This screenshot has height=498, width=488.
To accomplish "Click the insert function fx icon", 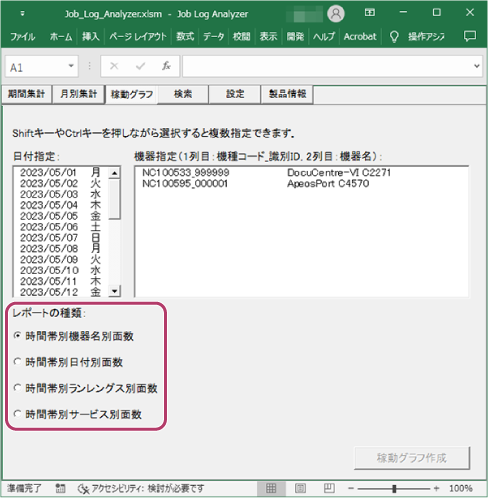I will coord(166,66).
